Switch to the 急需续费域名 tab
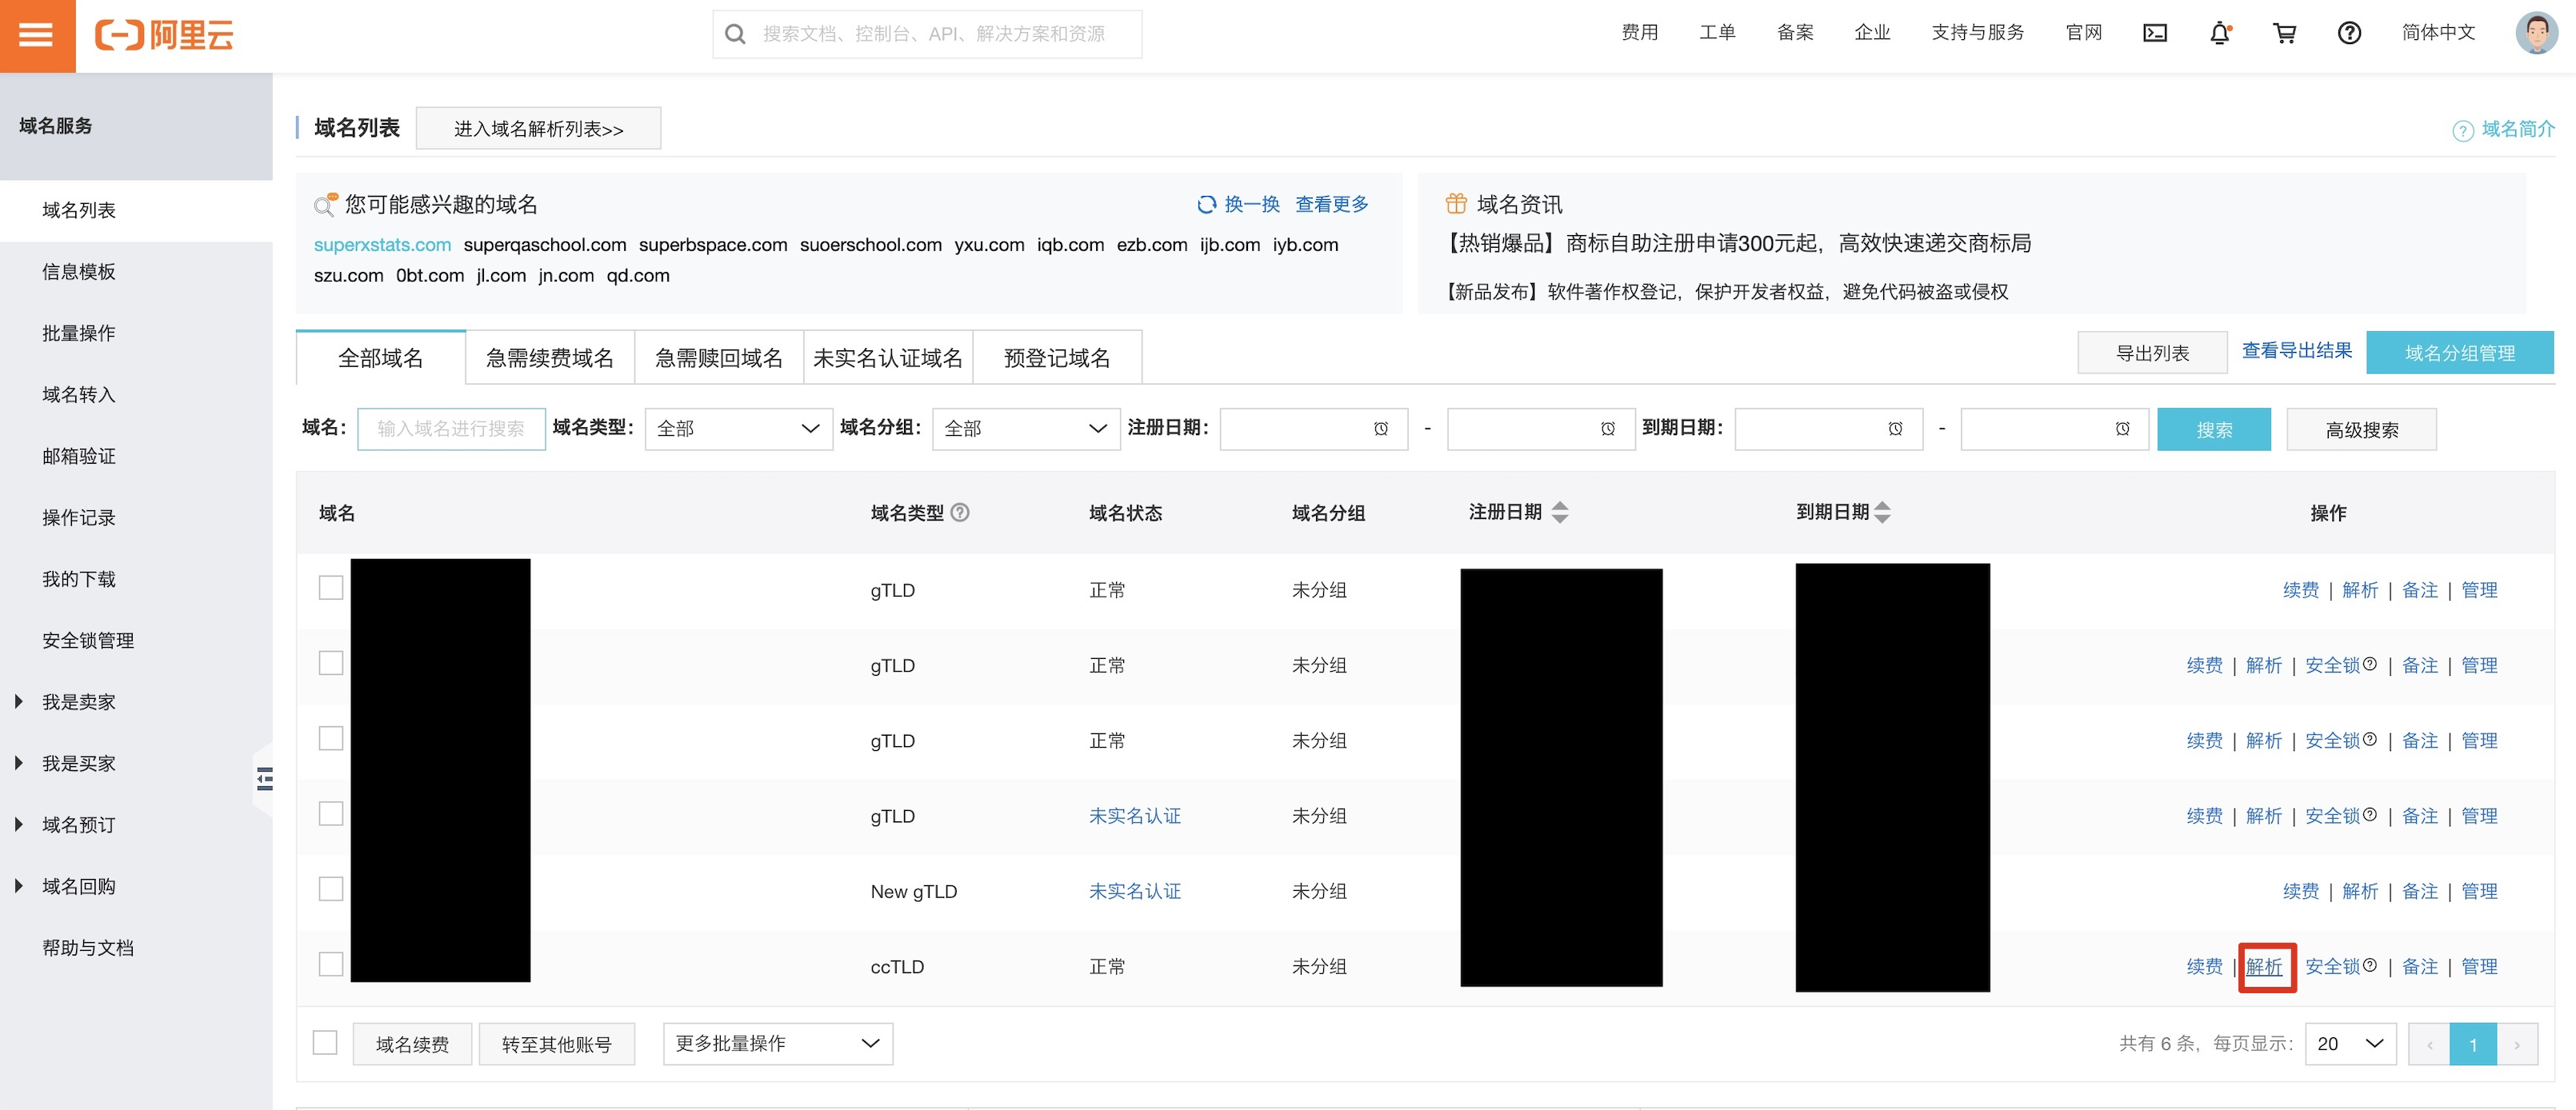2576x1110 pixels. tap(549, 358)
